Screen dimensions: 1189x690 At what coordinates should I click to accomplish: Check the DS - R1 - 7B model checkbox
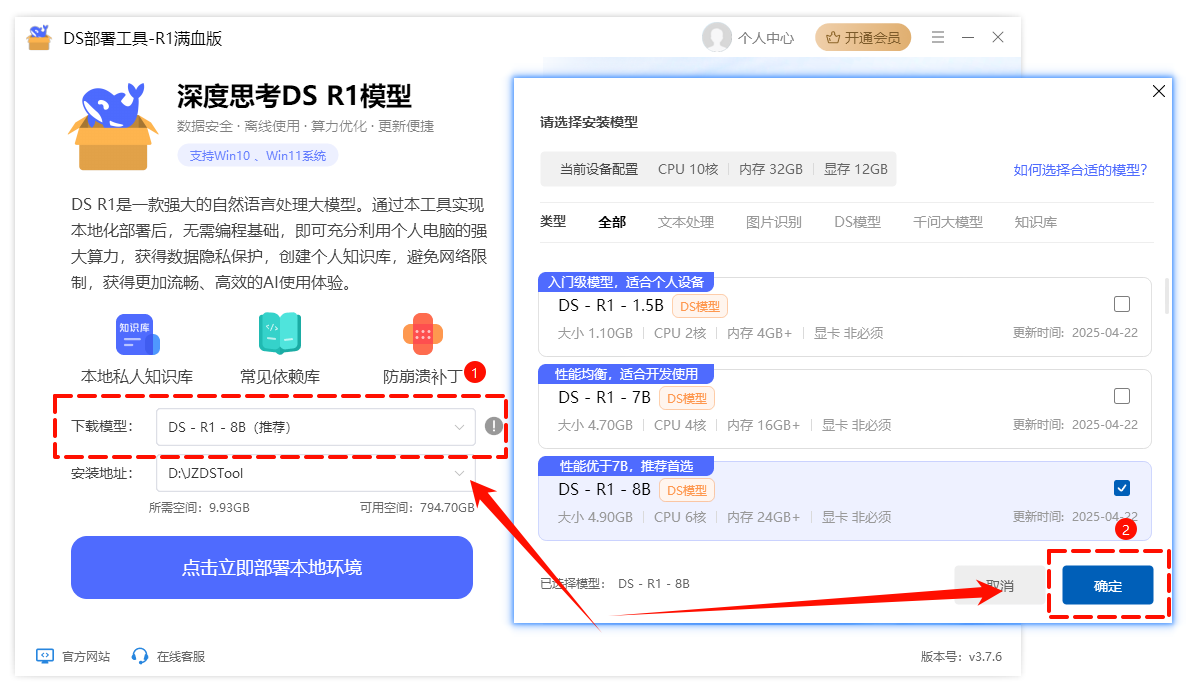click(x=1122, y=396)
